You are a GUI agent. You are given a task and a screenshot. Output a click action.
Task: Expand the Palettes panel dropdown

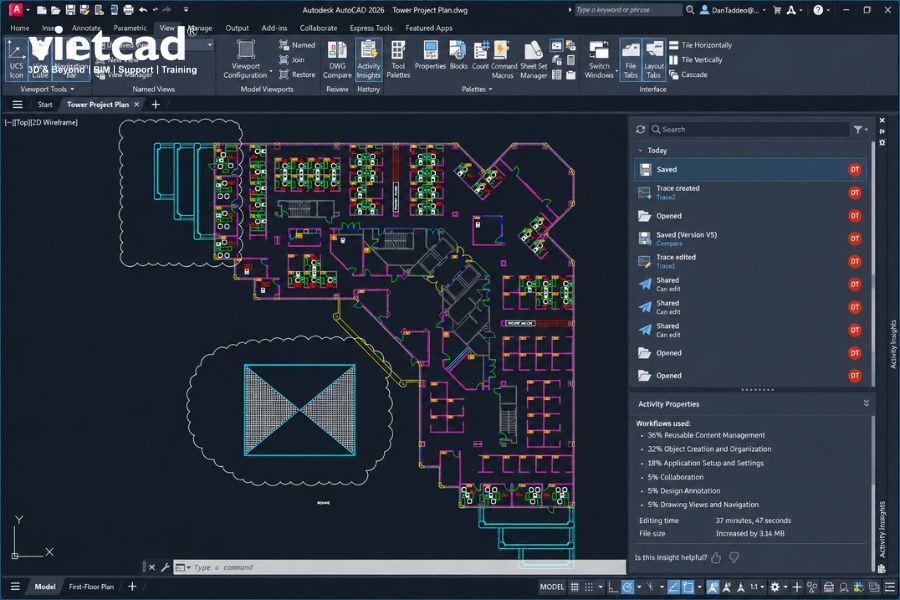pyautogui.click(x=476, y=89)
